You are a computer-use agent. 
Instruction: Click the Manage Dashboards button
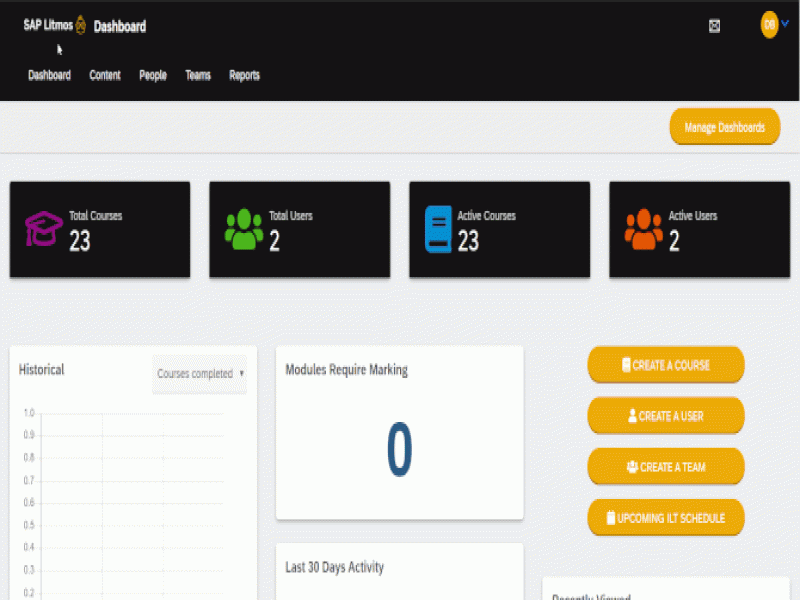point(724,126)
